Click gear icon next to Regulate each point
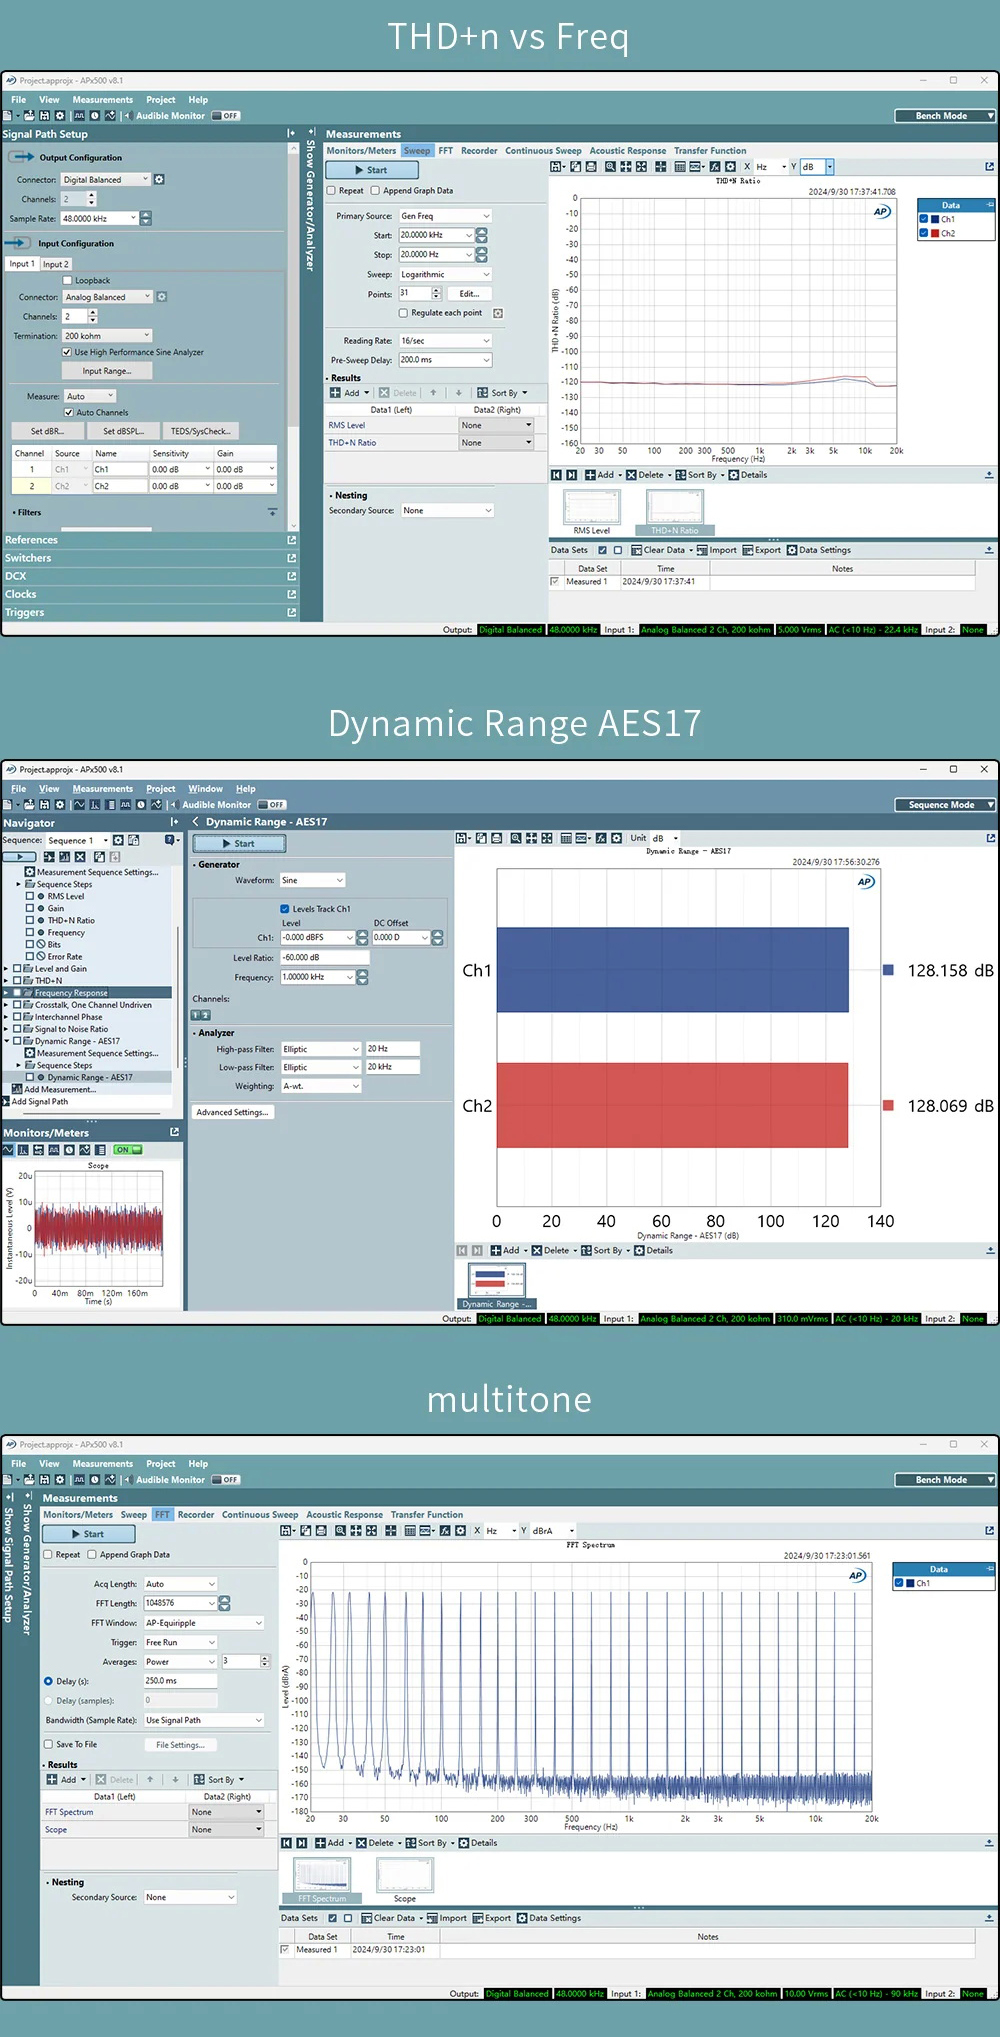This screenshot has width=1000, height=2037. (498, 313)
